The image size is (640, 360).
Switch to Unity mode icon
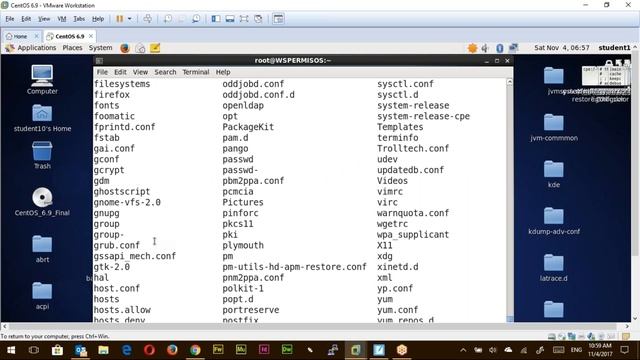pyautogui.click(x=258, y=19)
